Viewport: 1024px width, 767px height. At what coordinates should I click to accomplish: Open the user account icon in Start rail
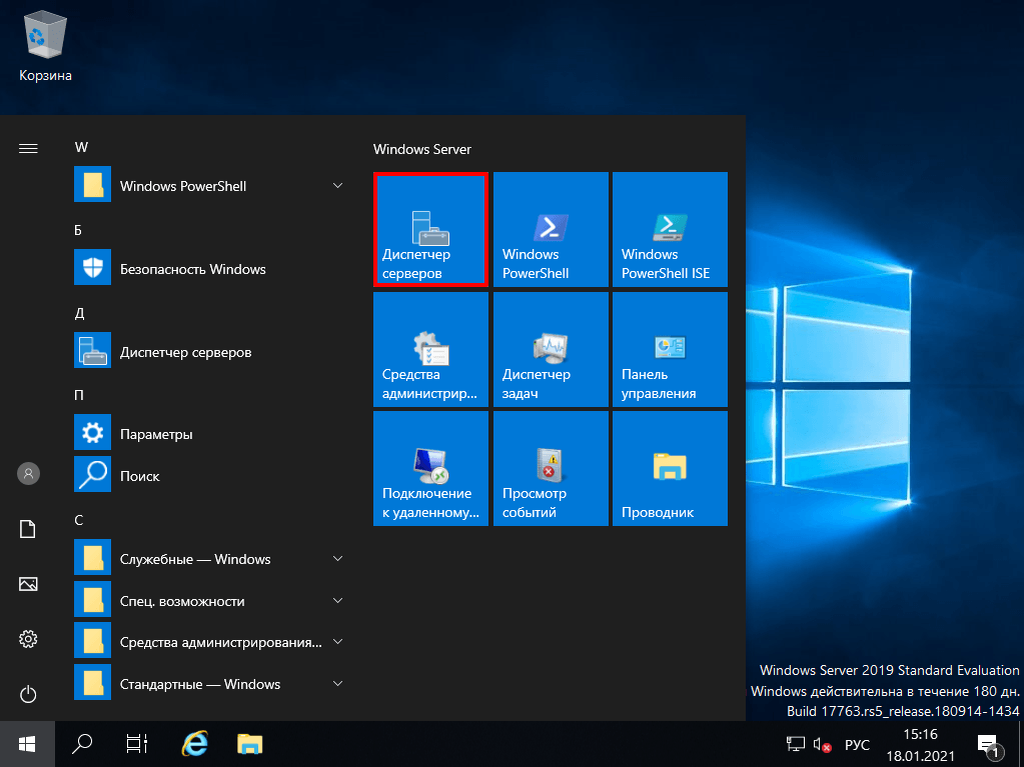click(28, 473)
